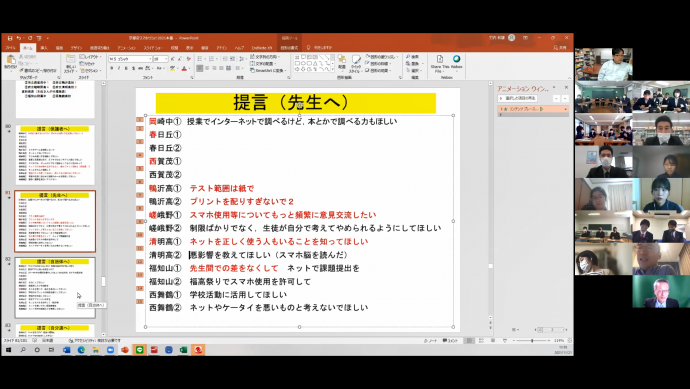Toggle strikethrough formatting

coord(141,68)
